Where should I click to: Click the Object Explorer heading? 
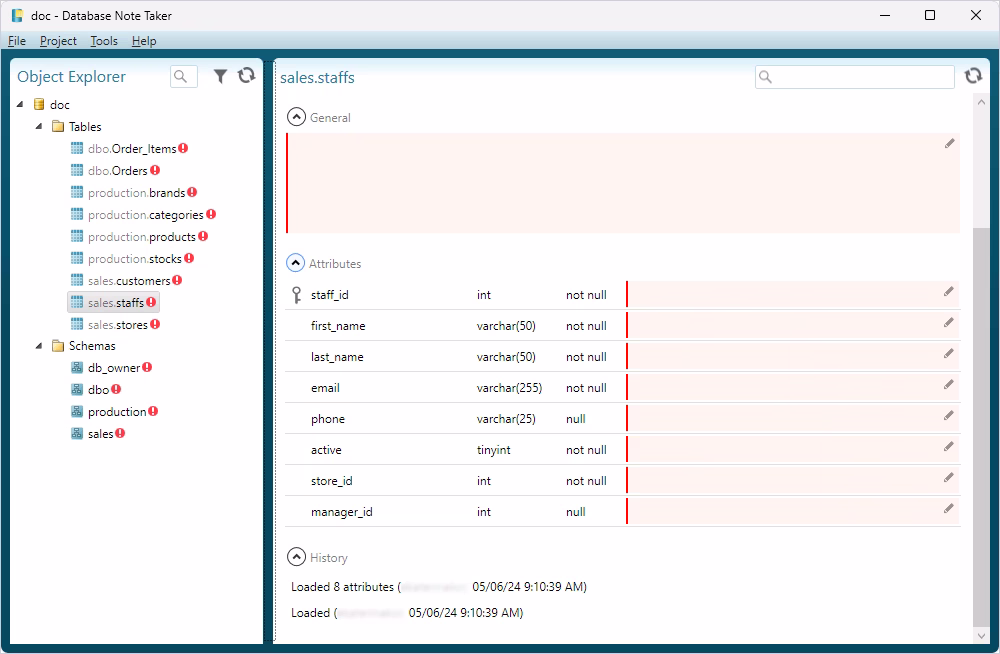71,77
